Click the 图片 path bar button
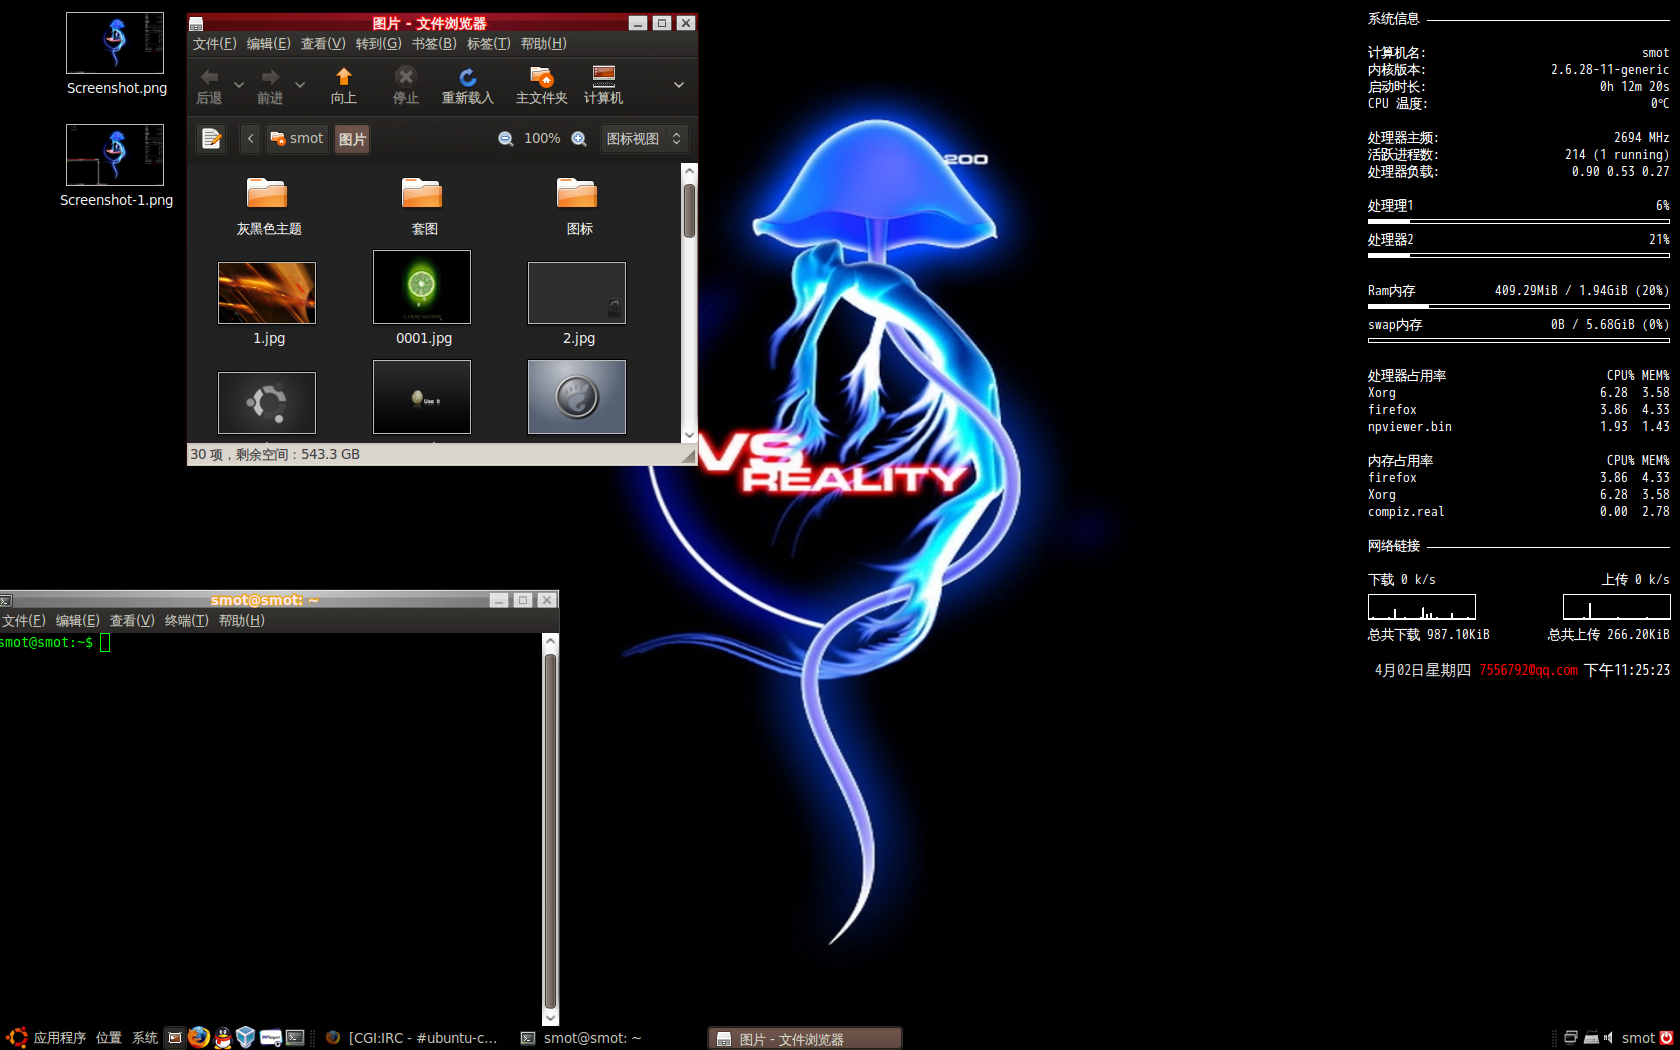The height and width of the screenshot is (1050, 1680). pyautogui.click(x=352, y=139)
